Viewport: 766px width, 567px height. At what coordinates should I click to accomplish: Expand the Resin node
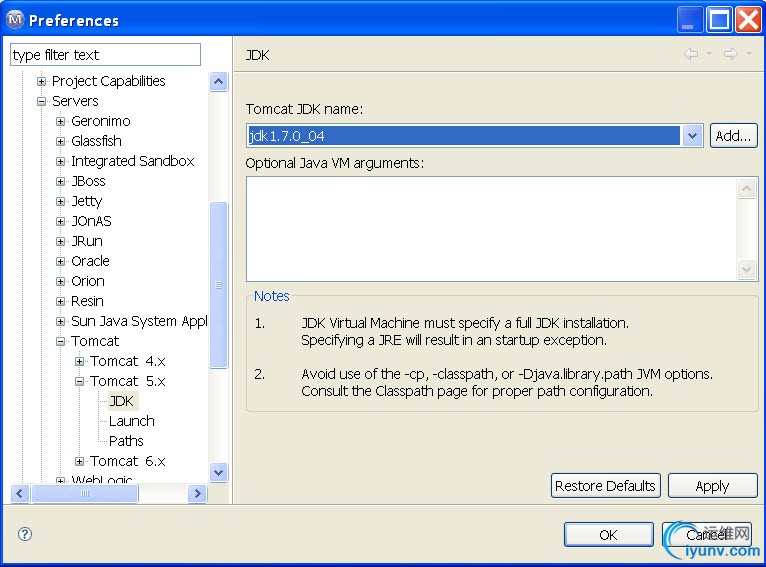coord(61,301)
